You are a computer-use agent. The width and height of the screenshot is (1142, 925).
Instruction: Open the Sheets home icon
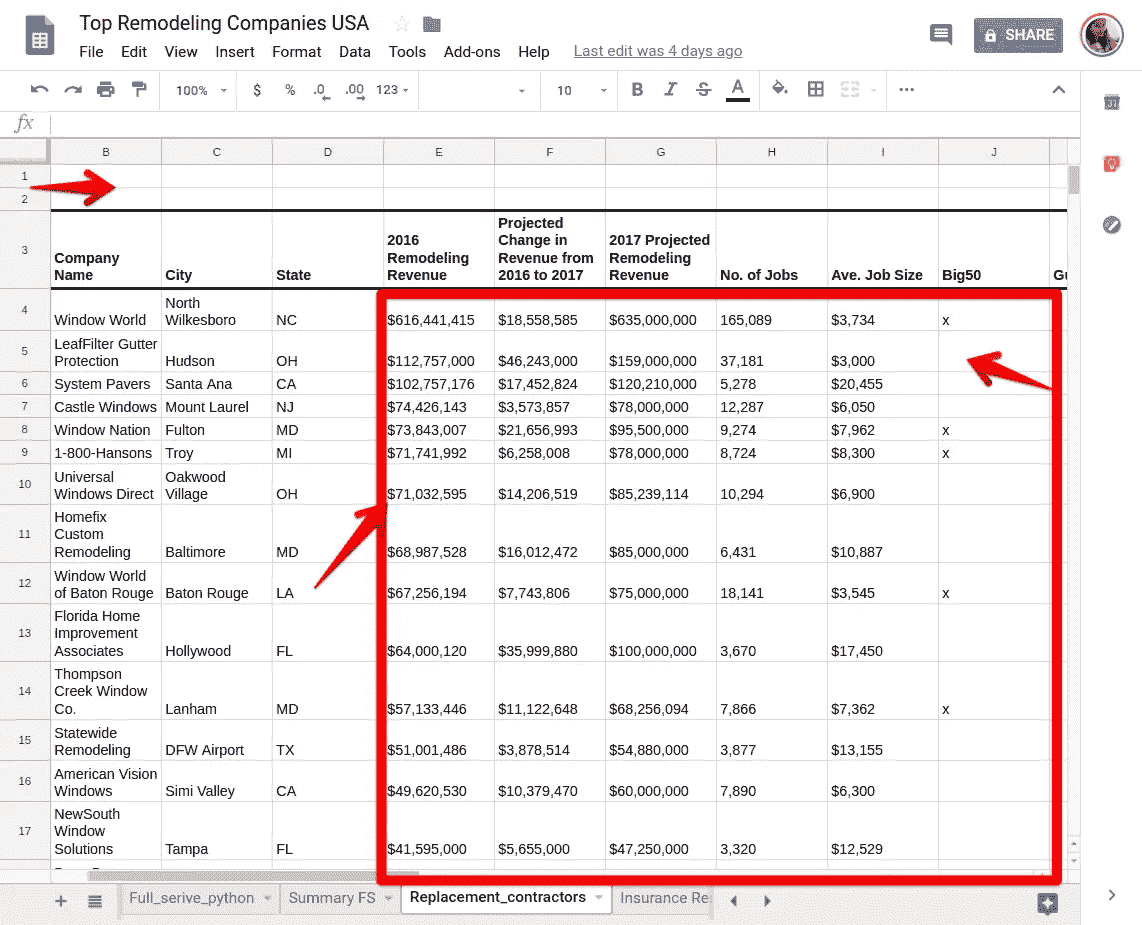(x=40, y=34)
